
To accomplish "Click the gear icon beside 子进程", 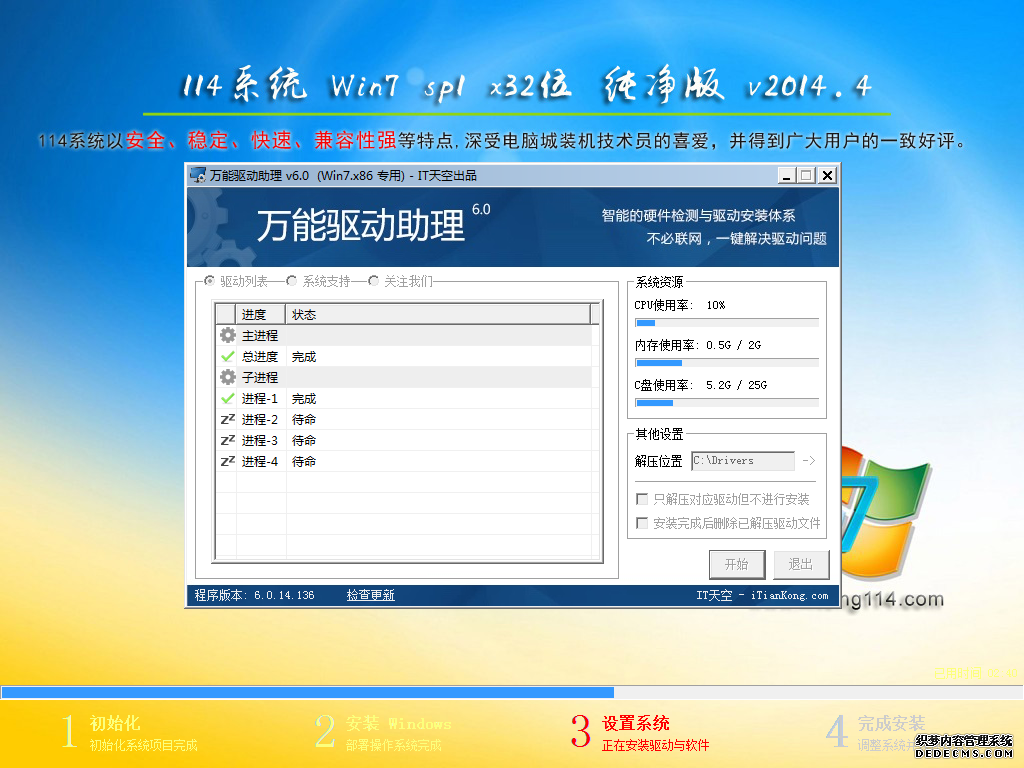I will point(227,377).
